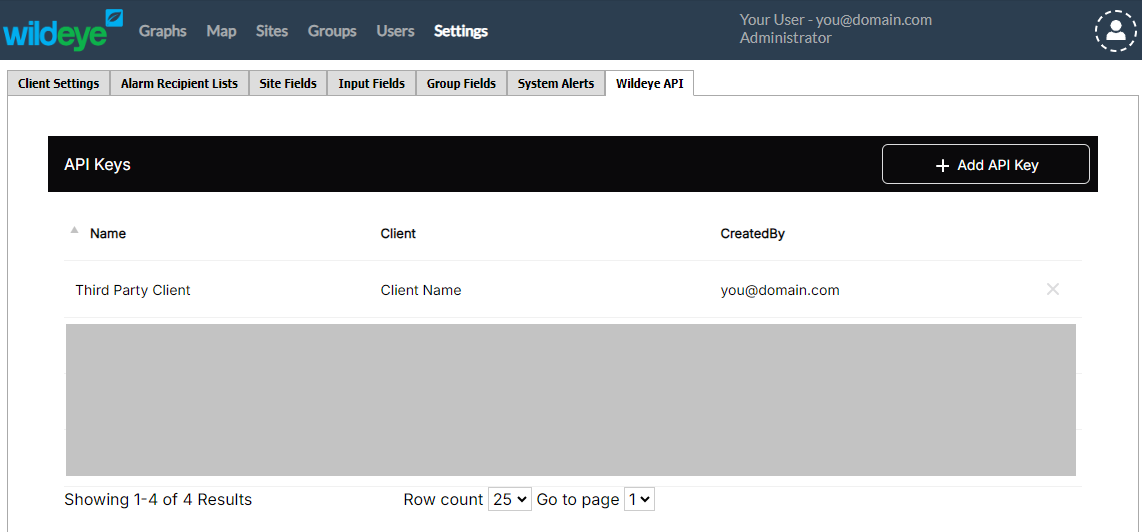Select Users in the top menu
Viewport: 1142px width, 532px height.
point(395,31)
